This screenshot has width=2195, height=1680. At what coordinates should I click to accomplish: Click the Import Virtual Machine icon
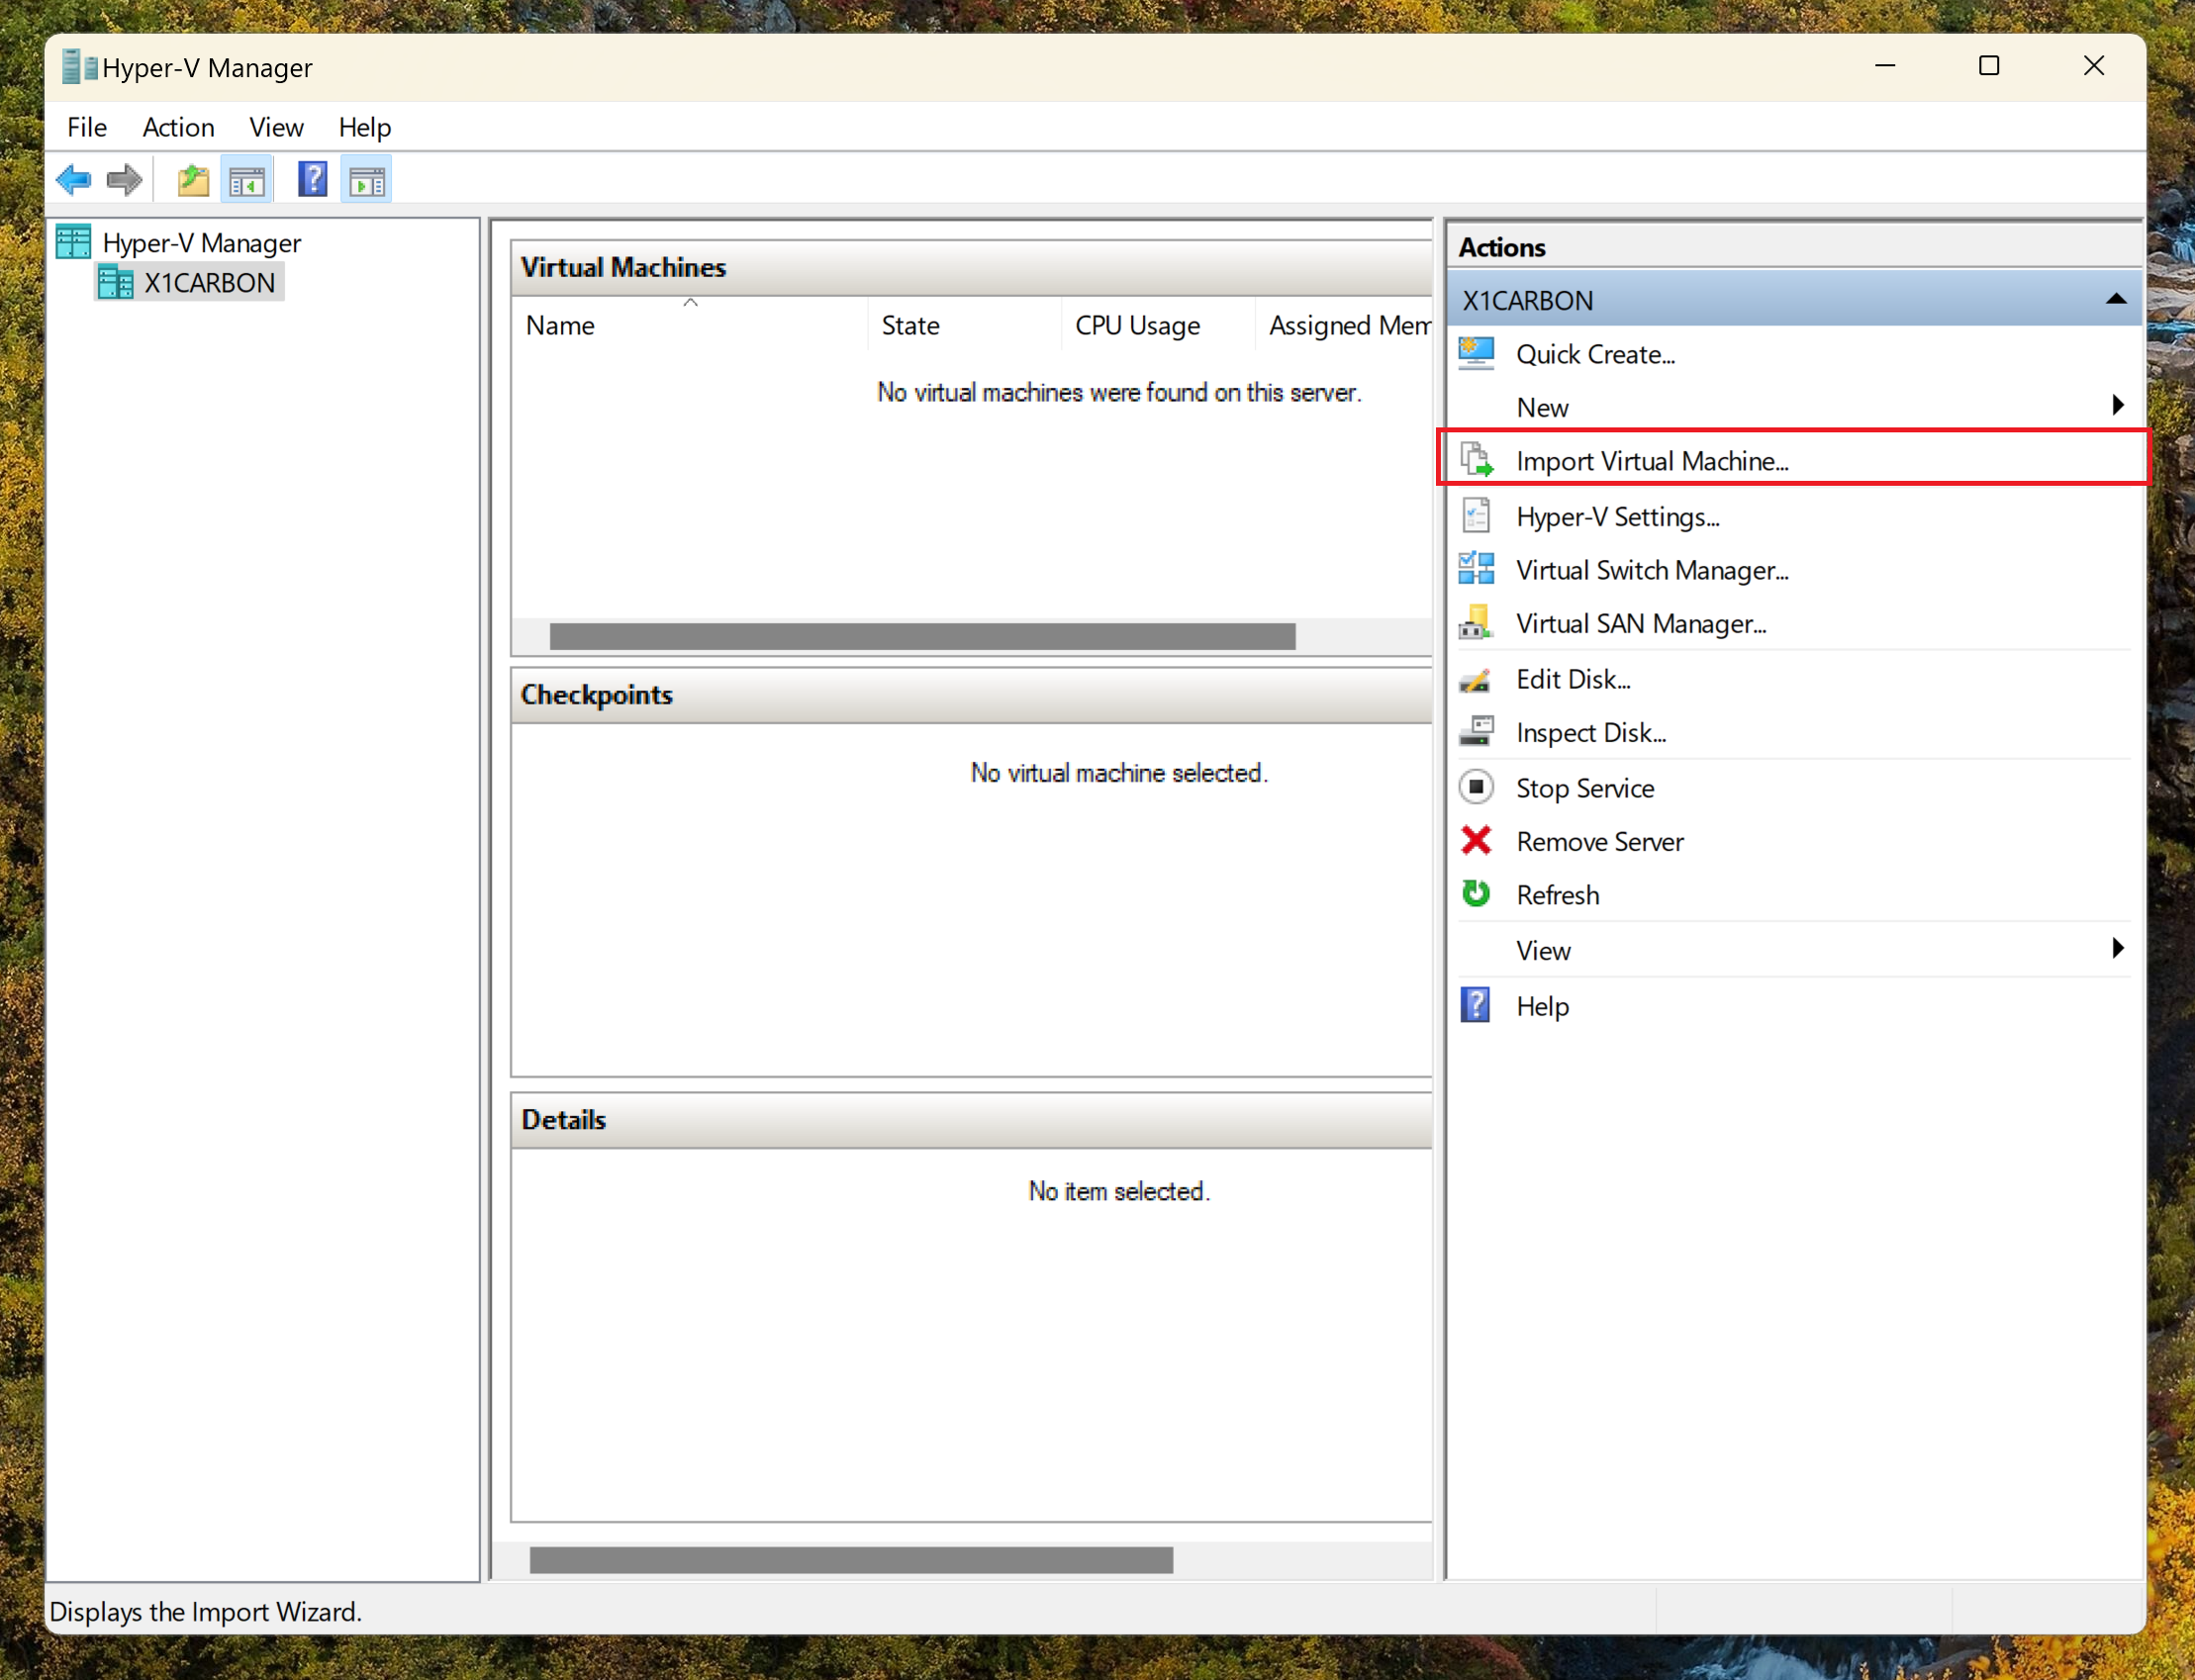click(1477, 461)
